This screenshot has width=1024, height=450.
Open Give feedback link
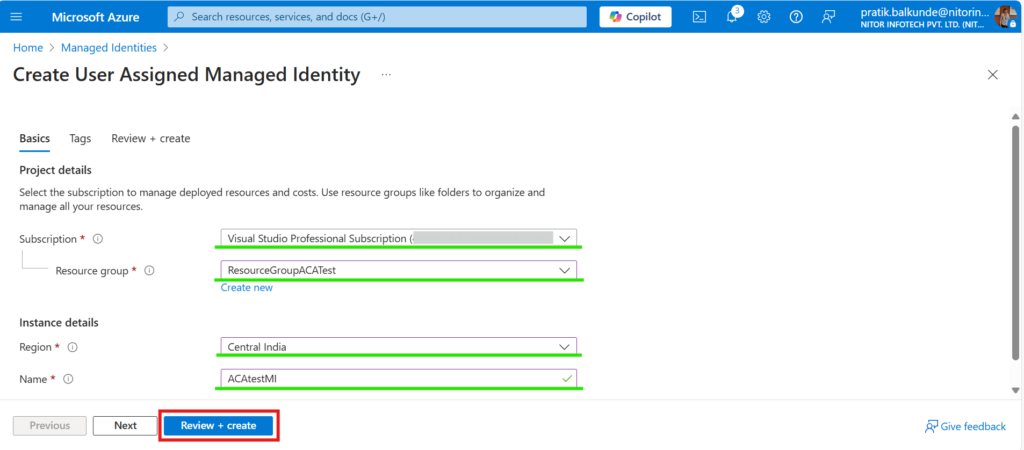[x=965, y=426]
